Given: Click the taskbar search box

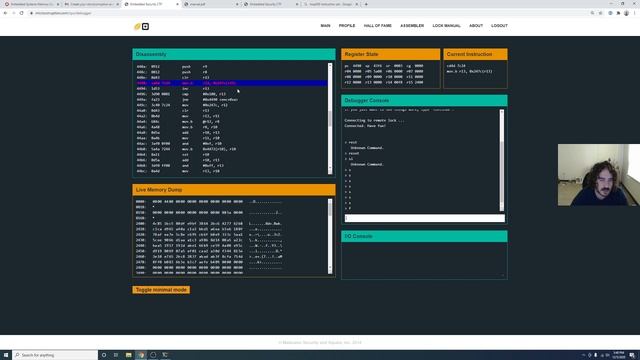Looking at the screenshot, I should pos(55,355).
